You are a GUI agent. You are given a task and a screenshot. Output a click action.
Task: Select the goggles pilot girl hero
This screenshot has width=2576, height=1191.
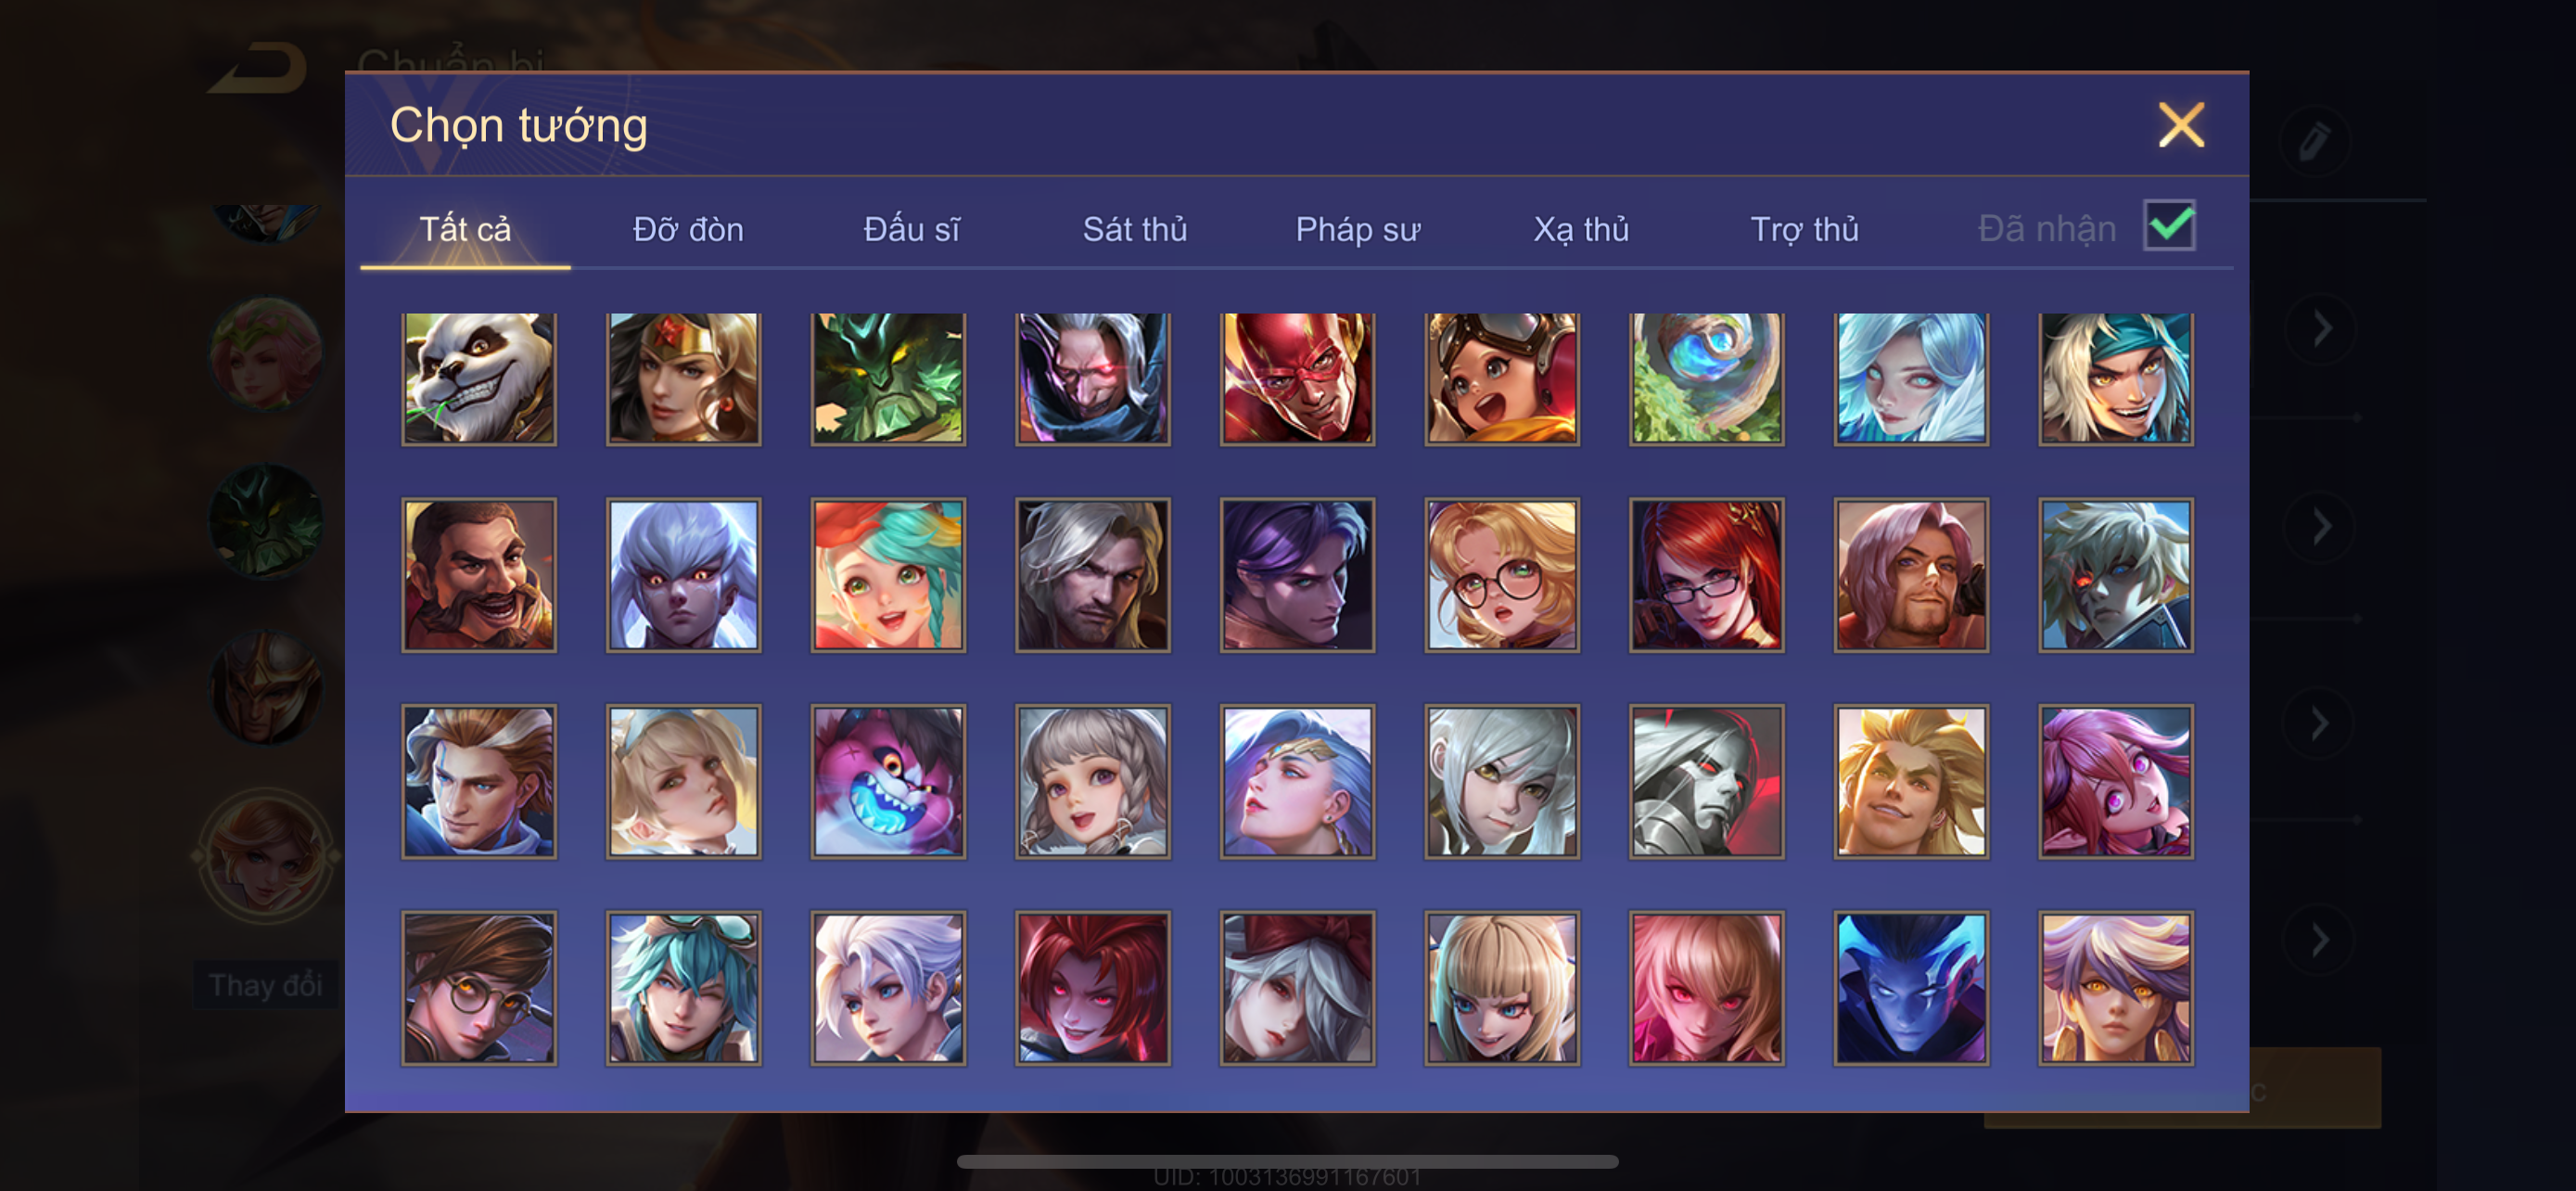(x=1502, y=379)
